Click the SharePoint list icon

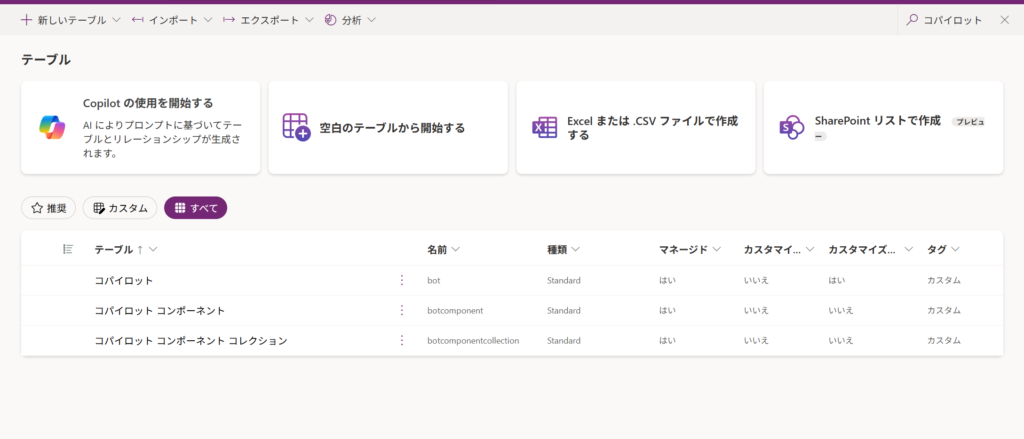(x=792, y=127)
